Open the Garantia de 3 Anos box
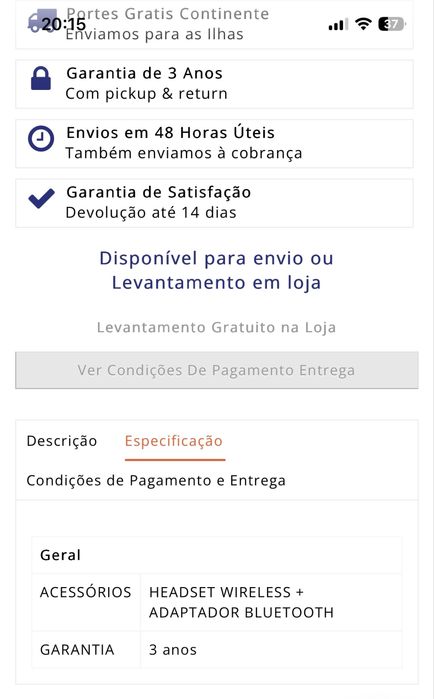This screenshot has width=434, height=699. coord(214,84)
